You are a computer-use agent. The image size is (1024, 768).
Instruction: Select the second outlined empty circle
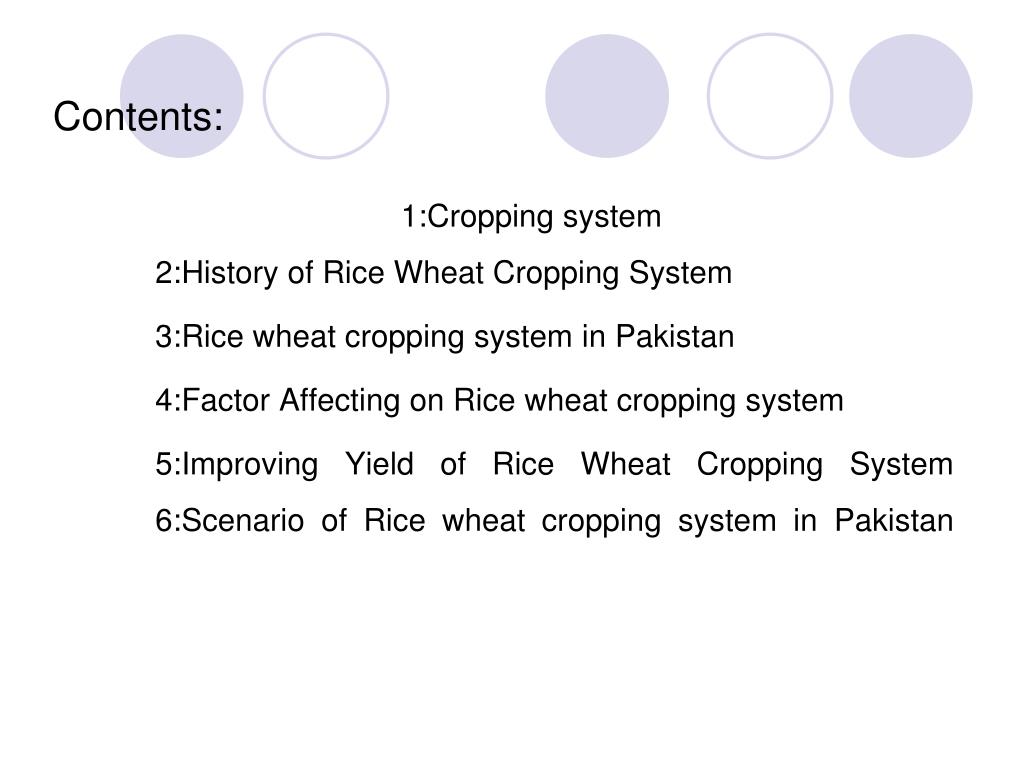(770, 96)
